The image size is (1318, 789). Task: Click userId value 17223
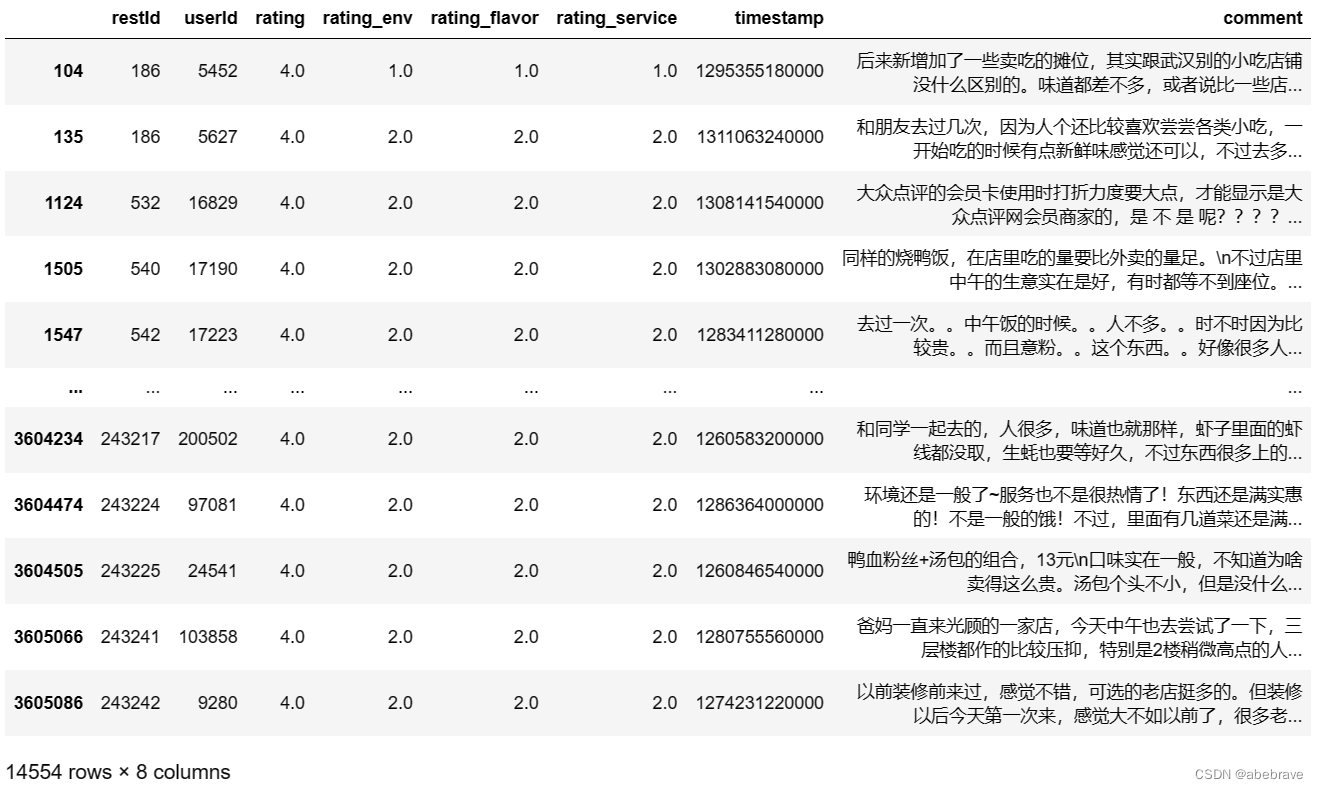pos(214,335)
